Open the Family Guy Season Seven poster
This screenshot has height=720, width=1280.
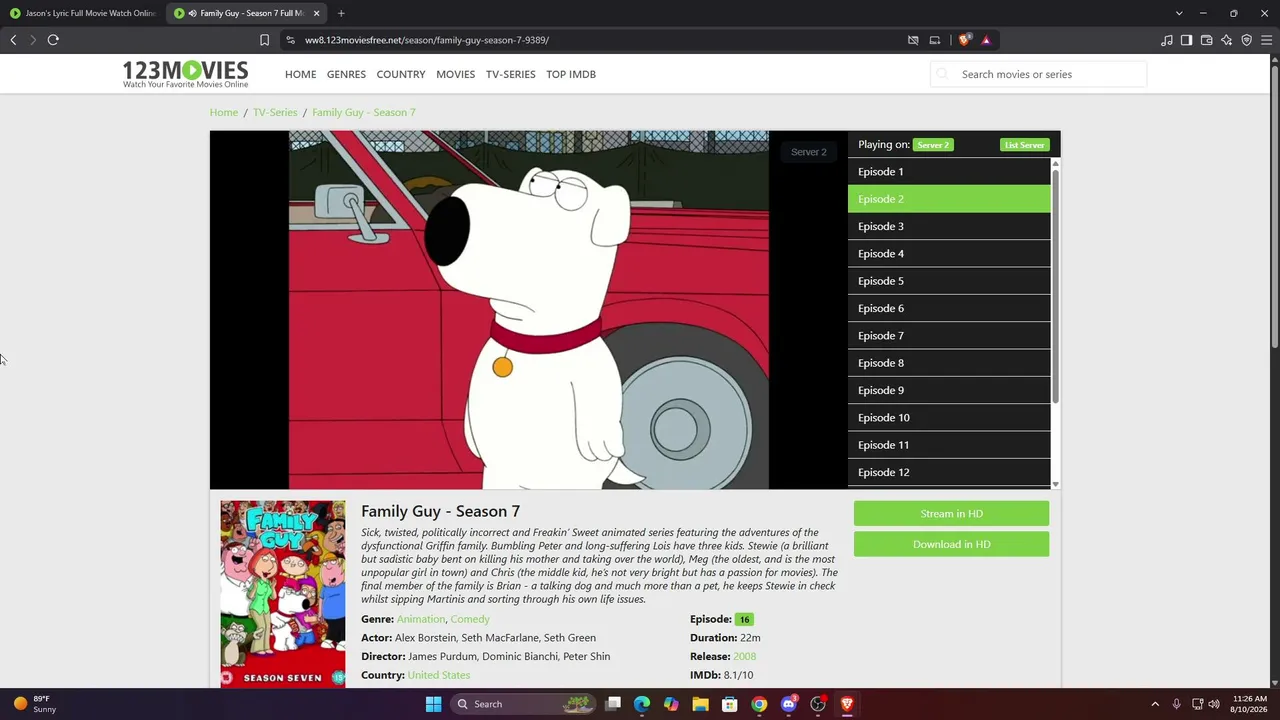[x=283, y=594]
